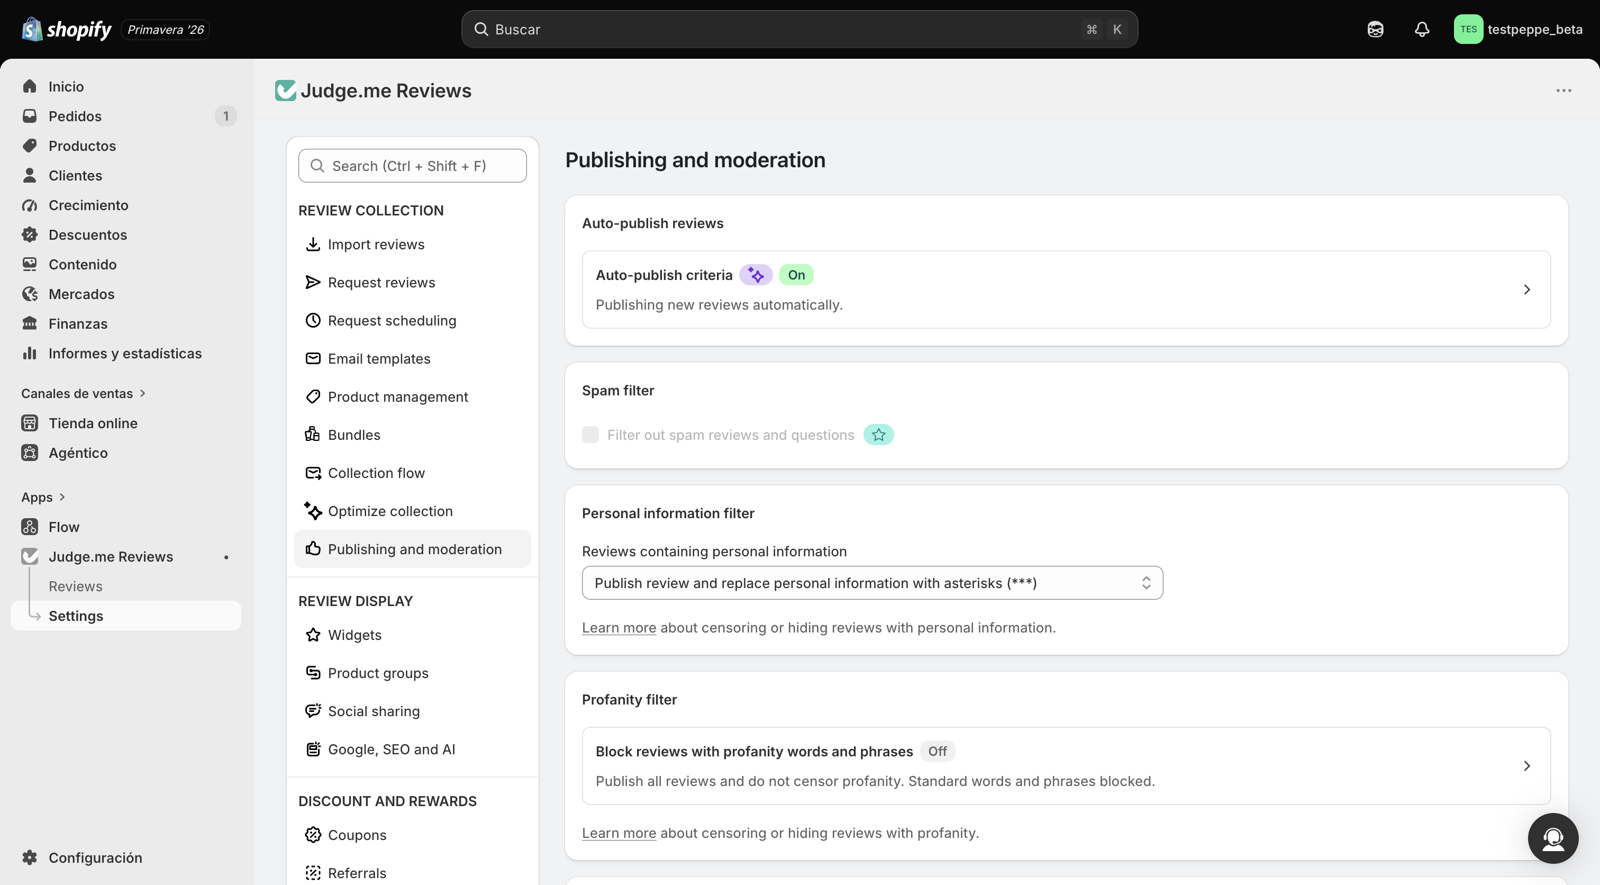Select Publishing and moderation menu item
The height and width of the screenshot is (885, 1600).
412,549
